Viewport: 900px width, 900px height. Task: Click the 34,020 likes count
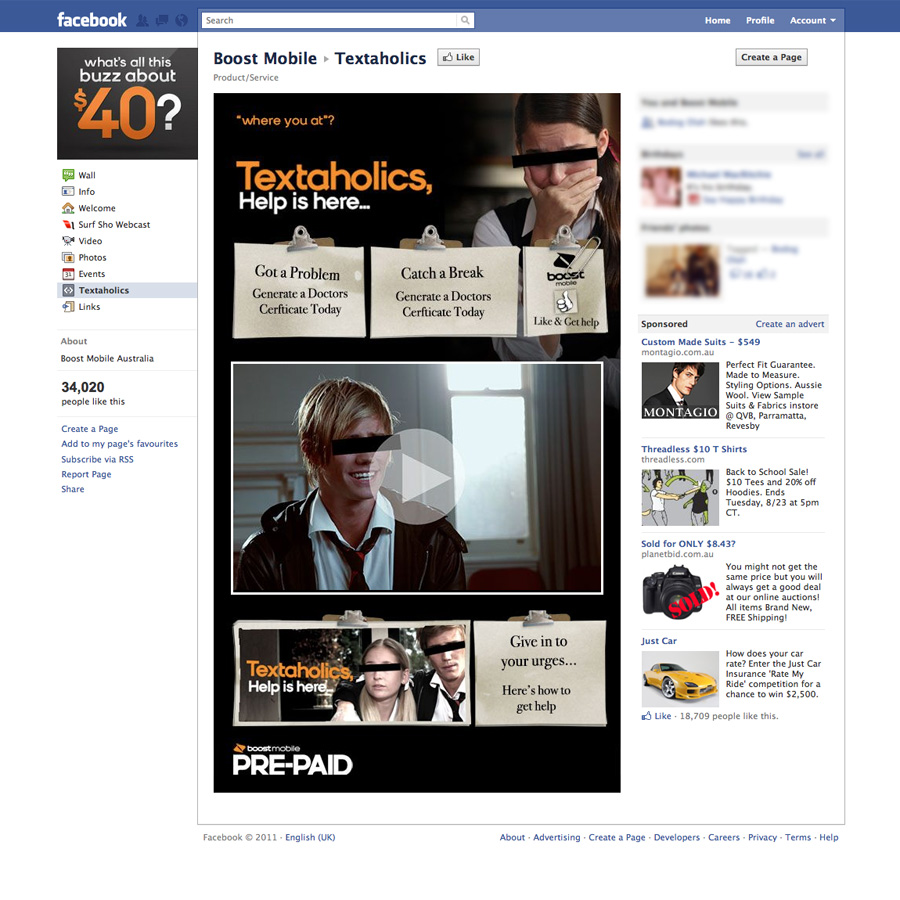(x=83, y=387)
